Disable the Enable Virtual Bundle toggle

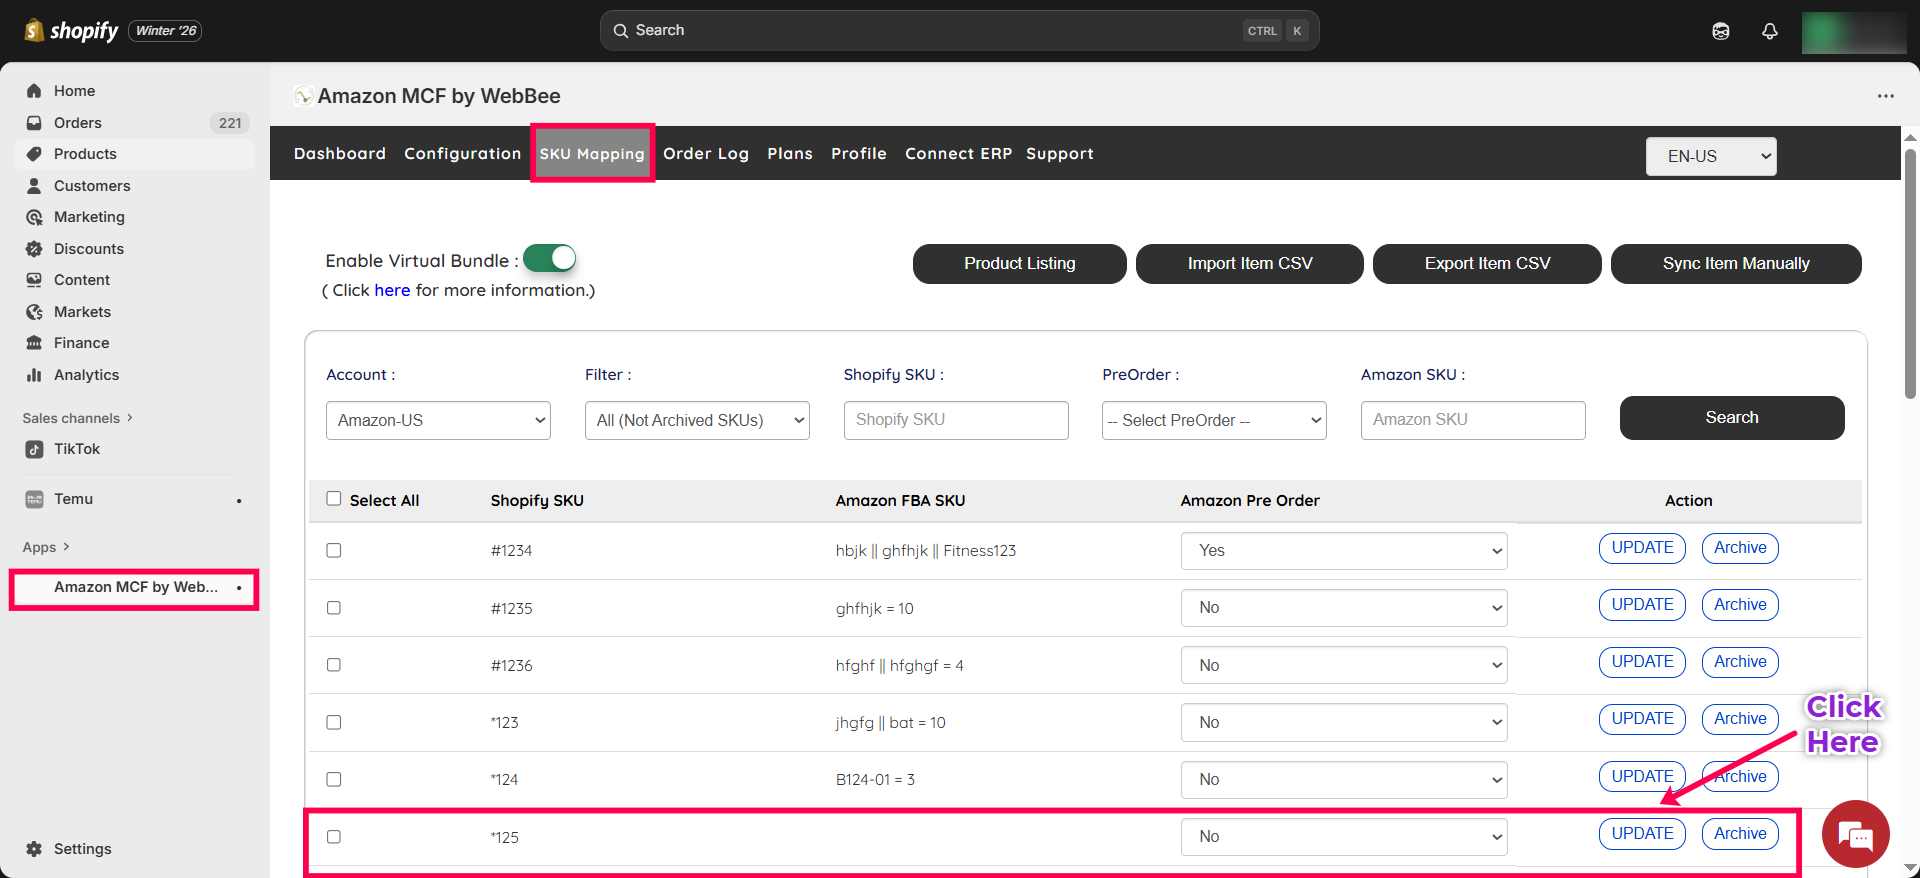[x=550, y=259]
